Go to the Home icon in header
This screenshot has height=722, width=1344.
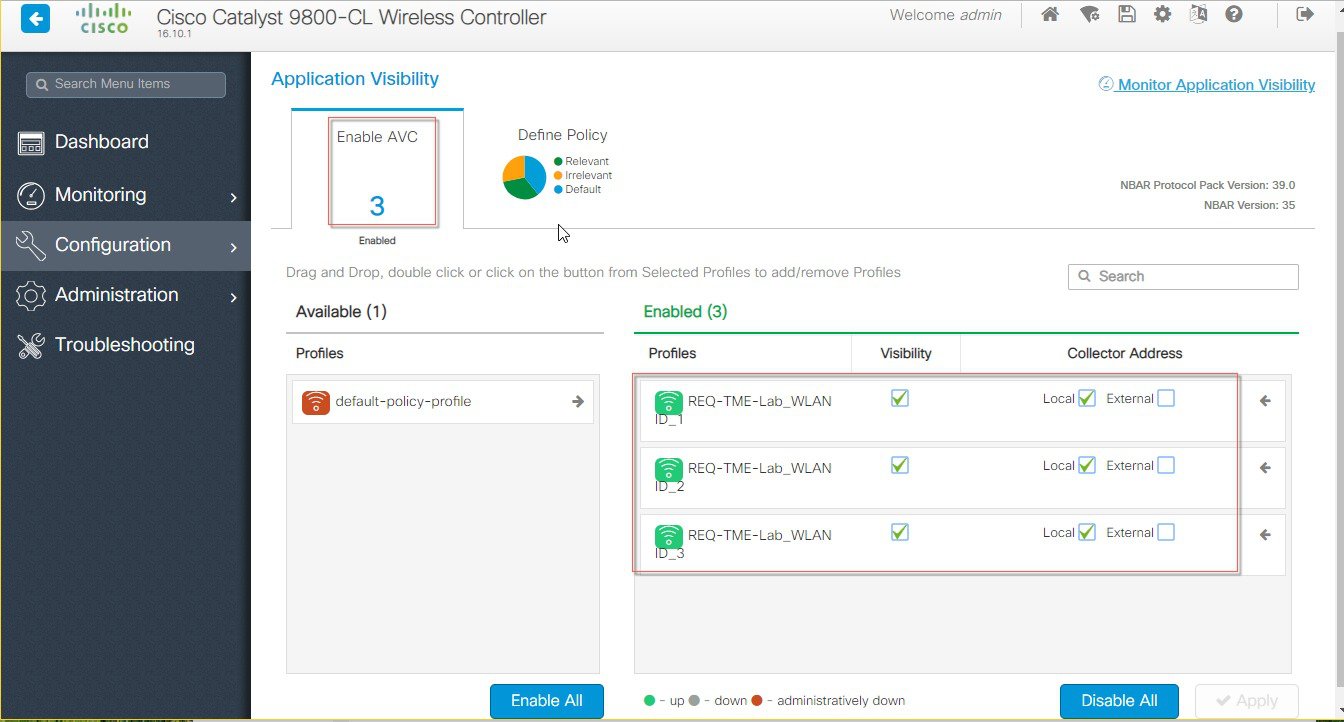pos(1050,15)
